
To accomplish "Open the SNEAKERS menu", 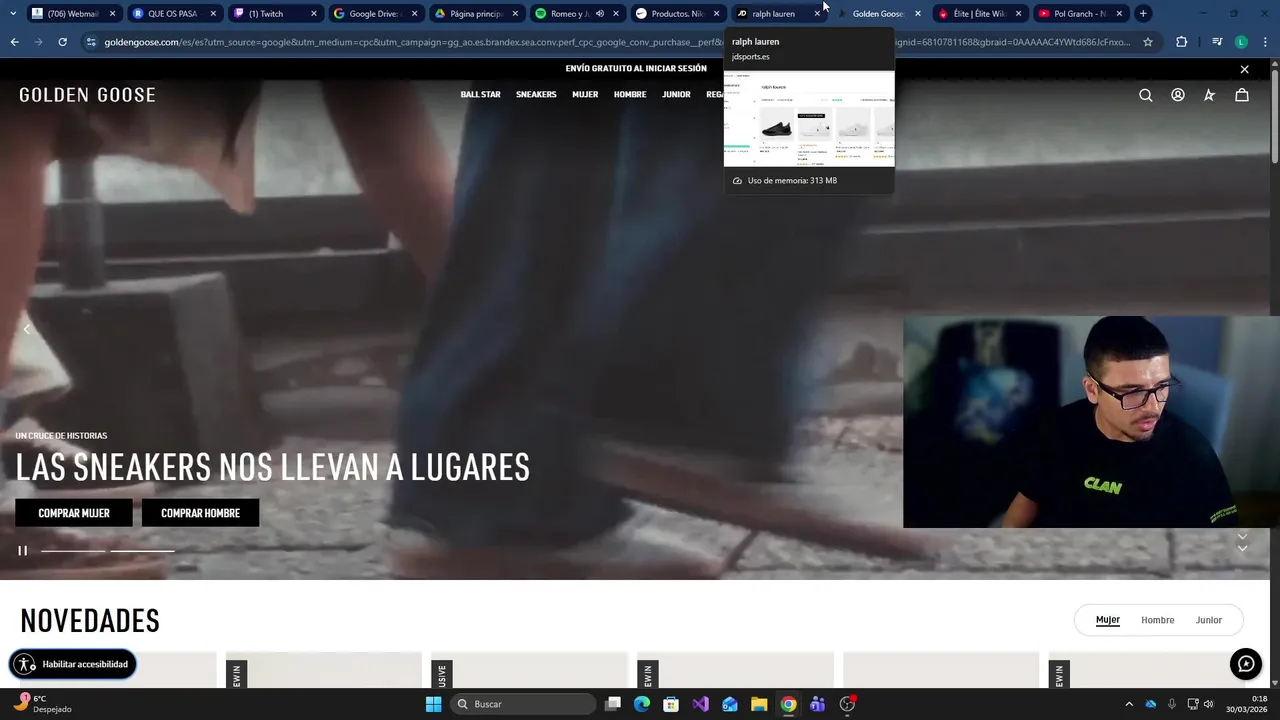I will 536,95.
